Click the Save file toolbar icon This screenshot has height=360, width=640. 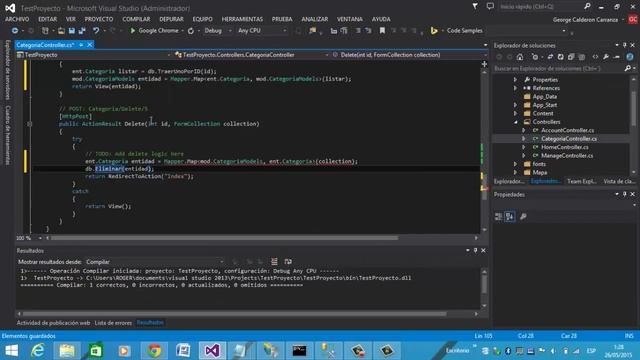tap(71, 31)
